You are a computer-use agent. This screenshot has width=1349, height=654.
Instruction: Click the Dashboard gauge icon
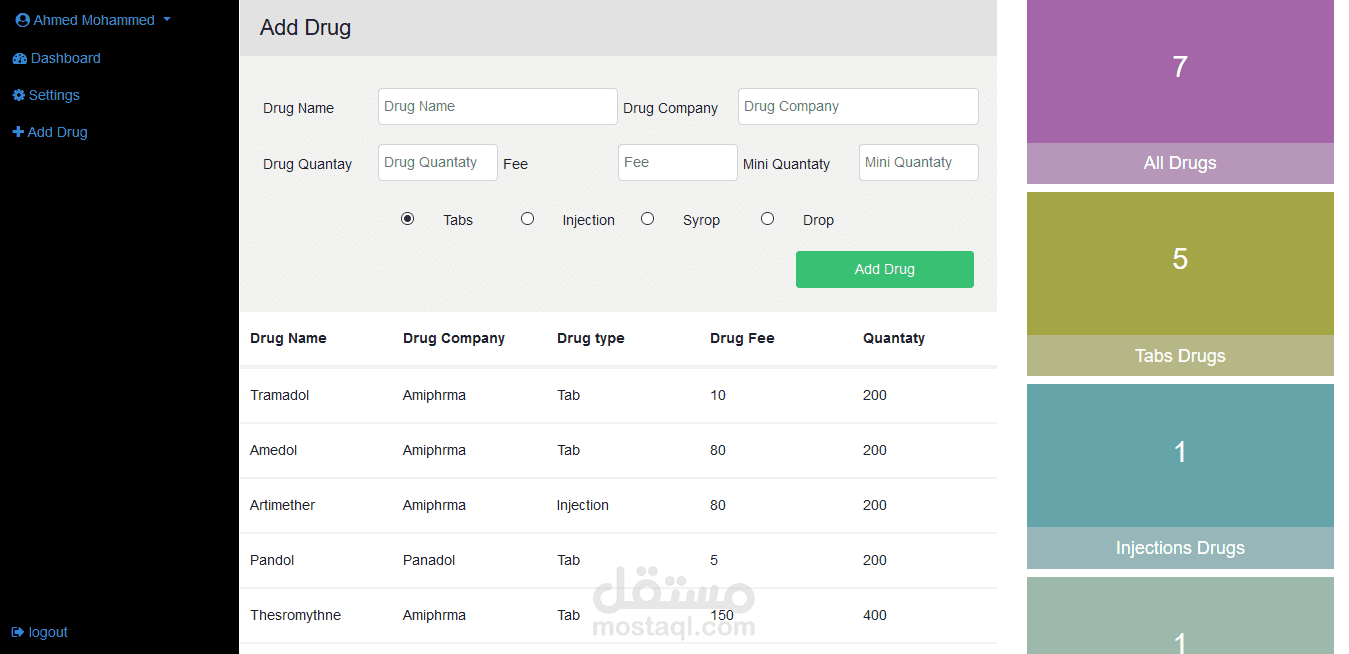pyautogui.click(x=19, y=58)
